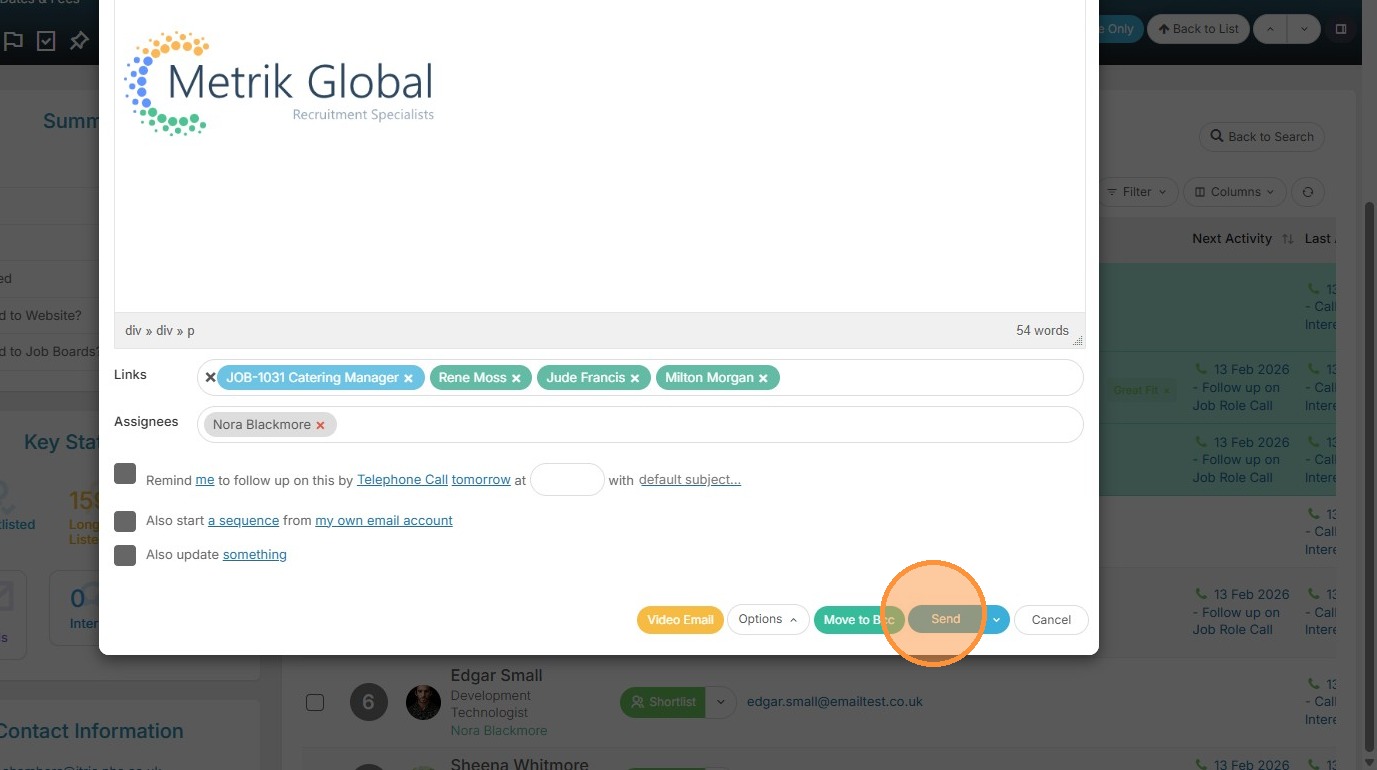Click the 'me' link in the reminder row
The width and height of the screenshot is (1377, 770).
click(205, 480)
